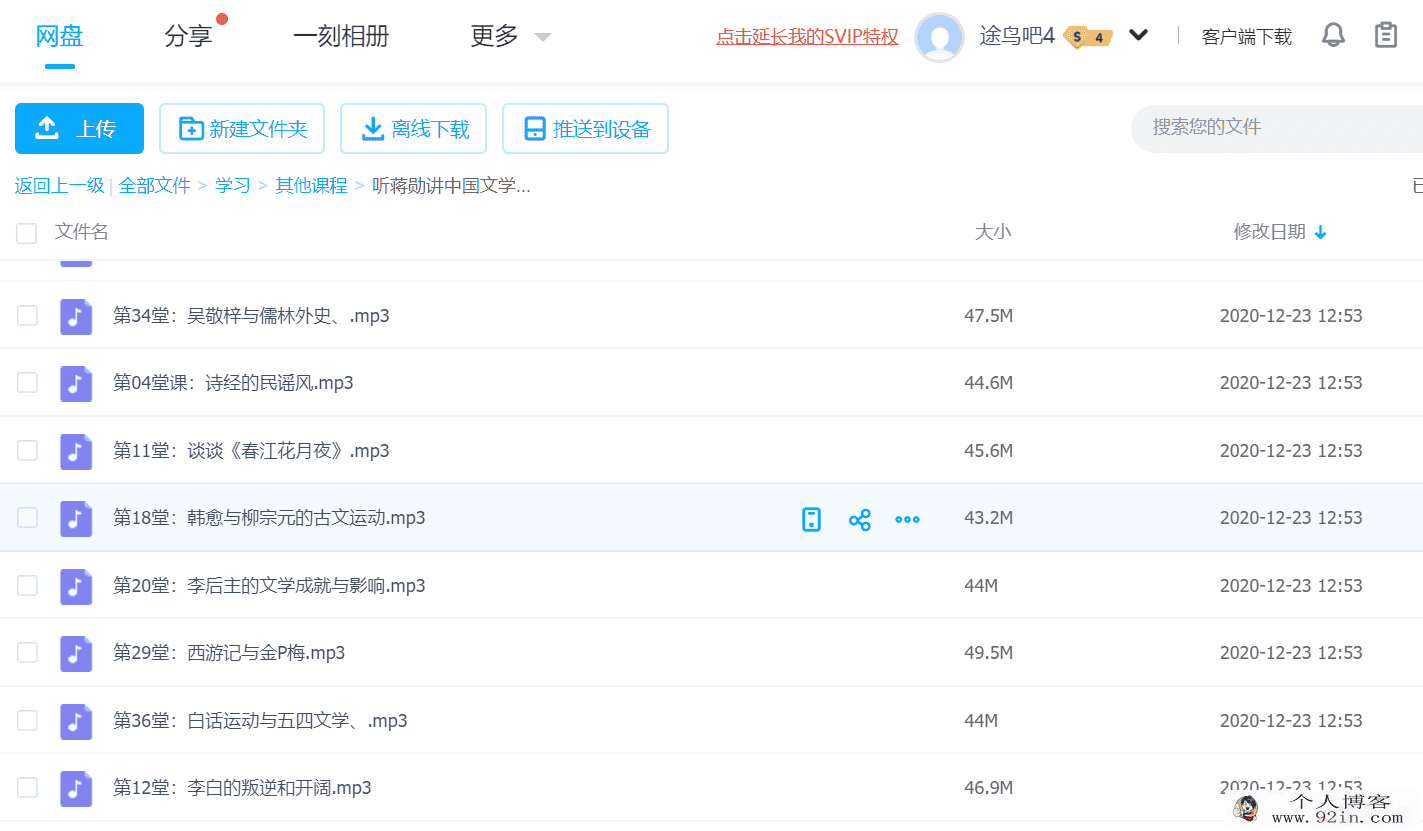Click music icon of 第20堂 李后主 file

tap(76, 586)
